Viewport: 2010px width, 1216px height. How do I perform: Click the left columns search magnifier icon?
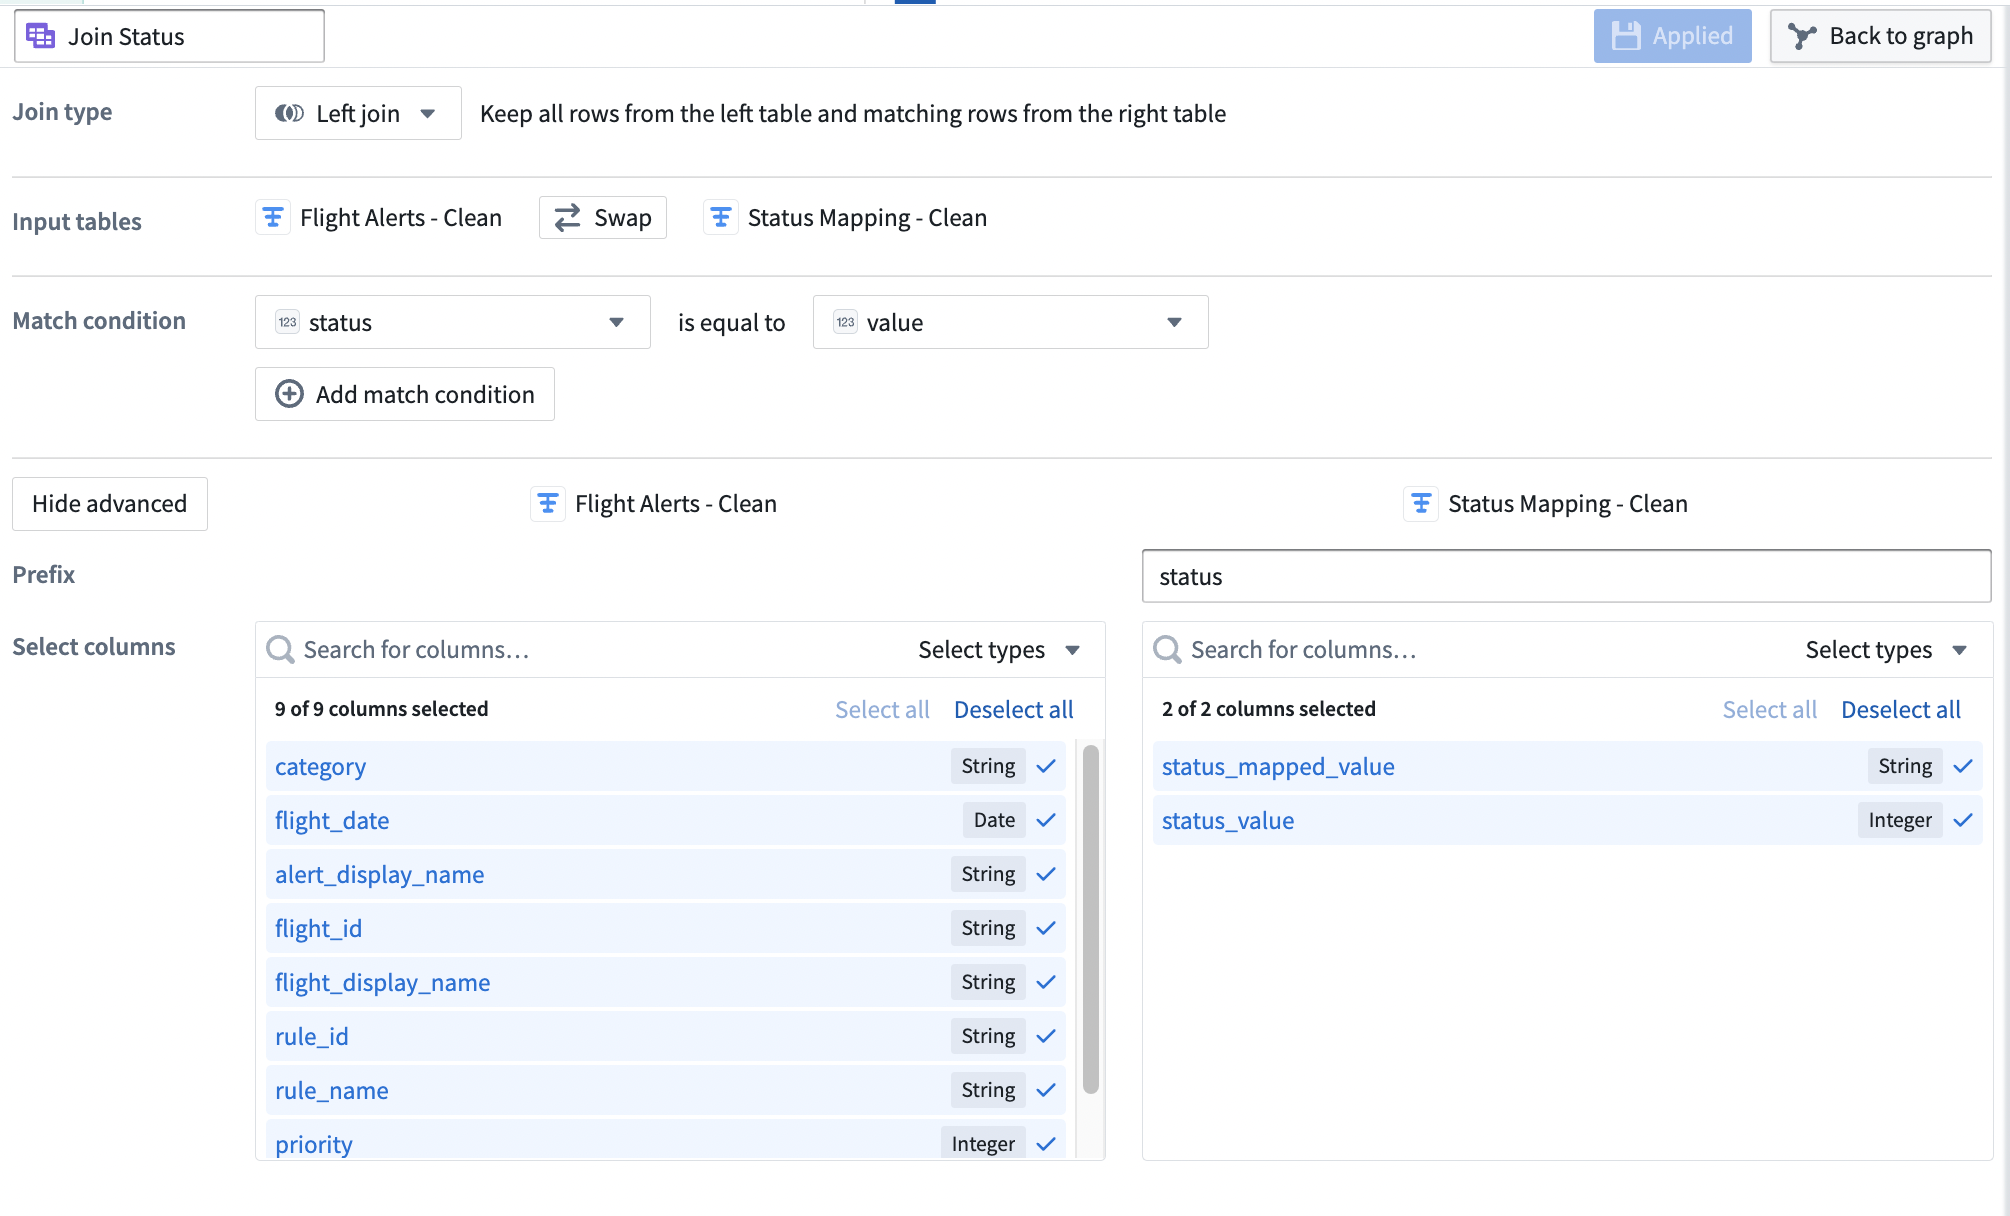pyautogui.click(x=280, y=650)
